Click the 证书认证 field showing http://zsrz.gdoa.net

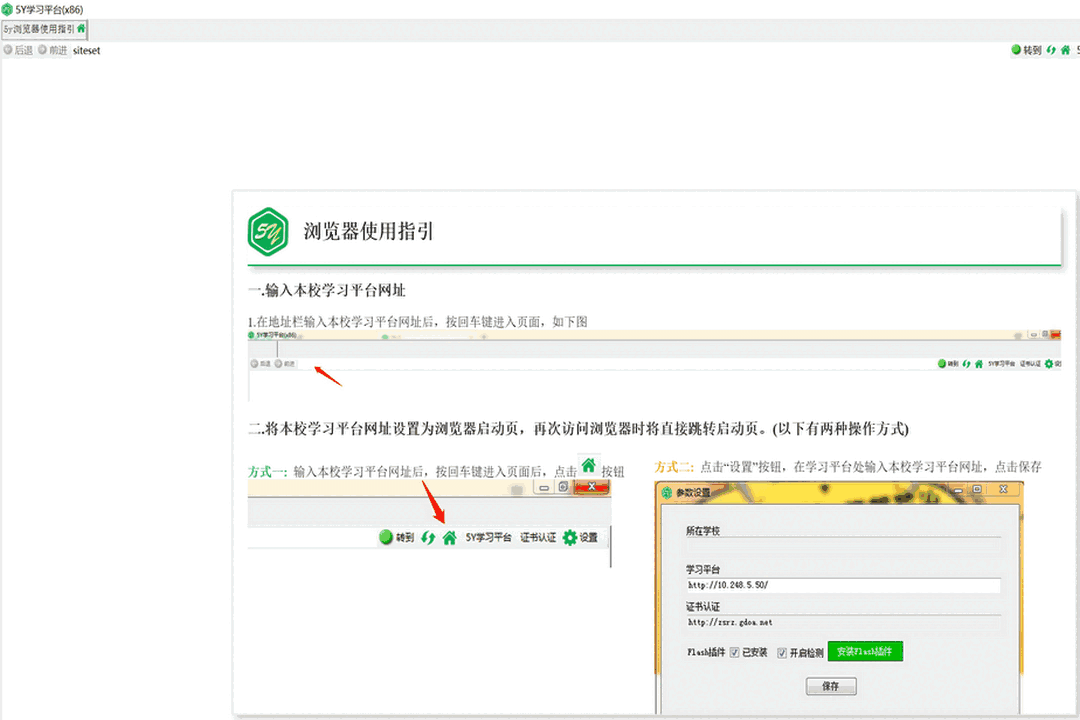[x=843, y=622]
